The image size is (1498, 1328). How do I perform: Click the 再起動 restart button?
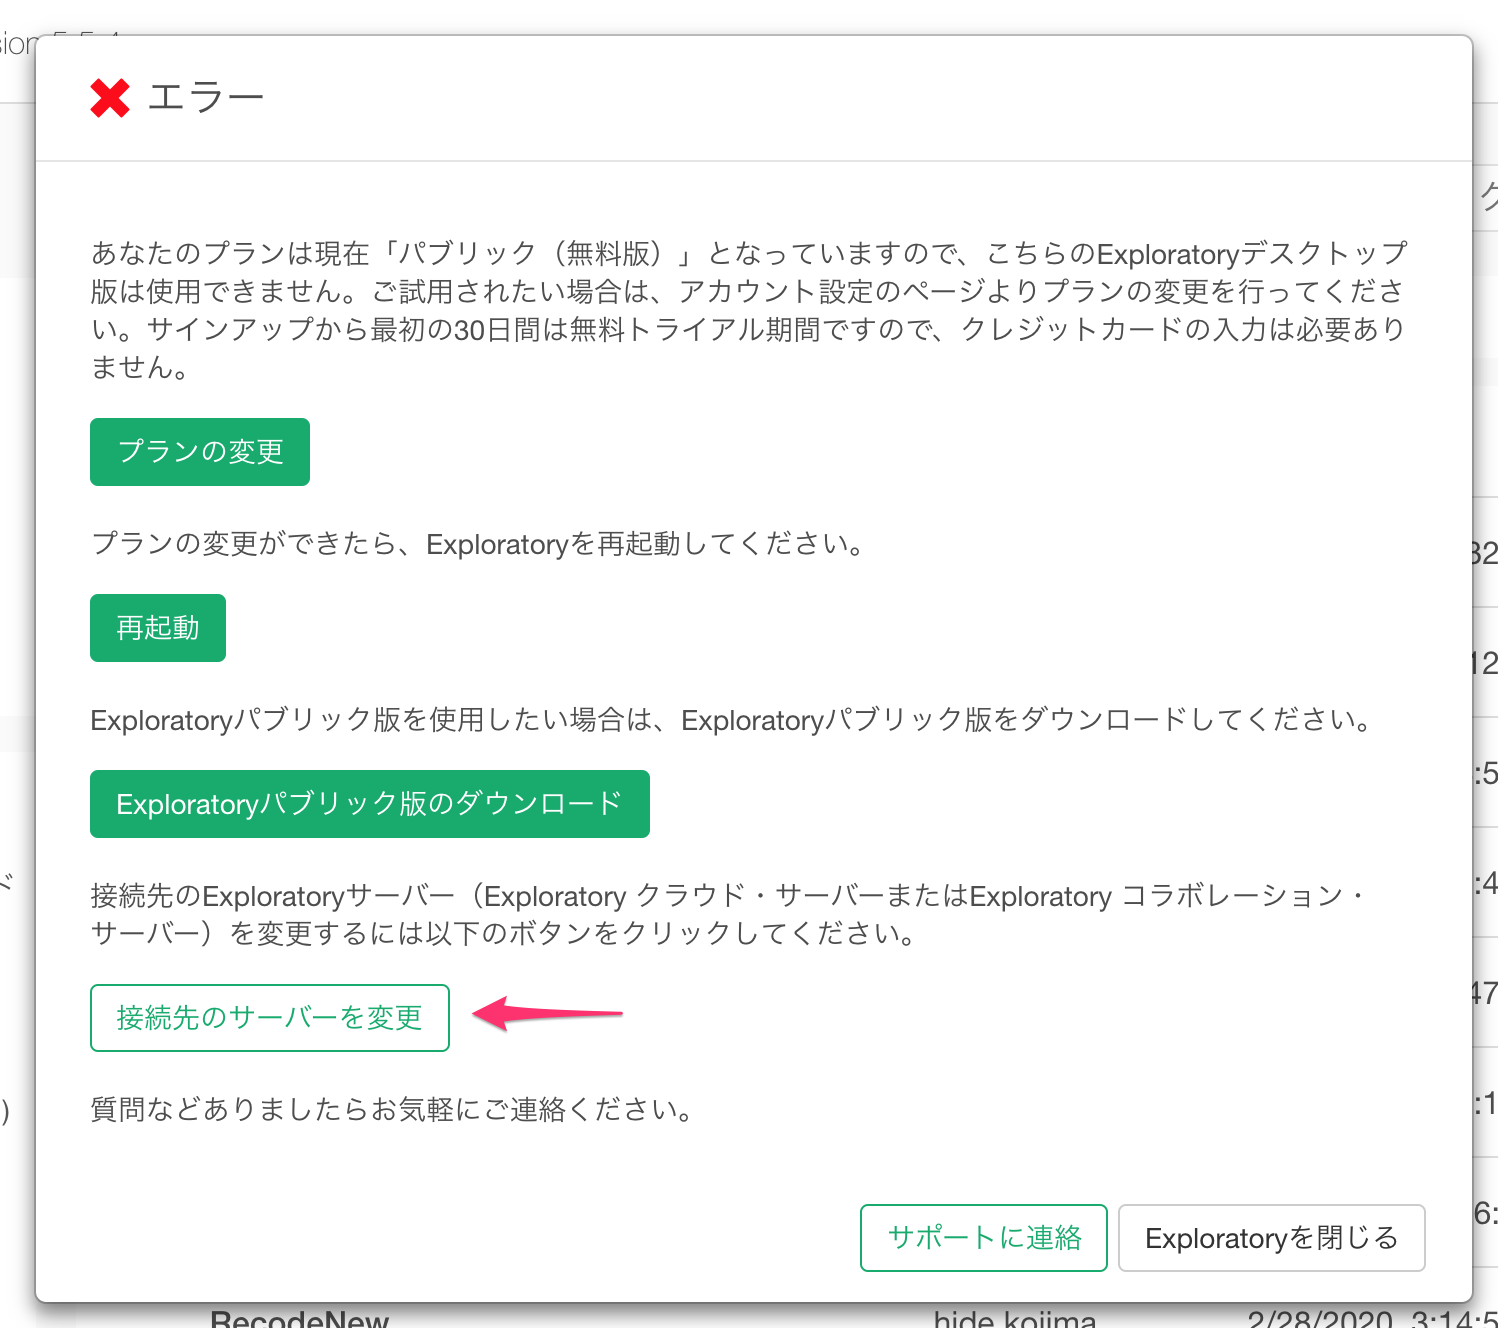pyautogui.click(x=158, y=628)
